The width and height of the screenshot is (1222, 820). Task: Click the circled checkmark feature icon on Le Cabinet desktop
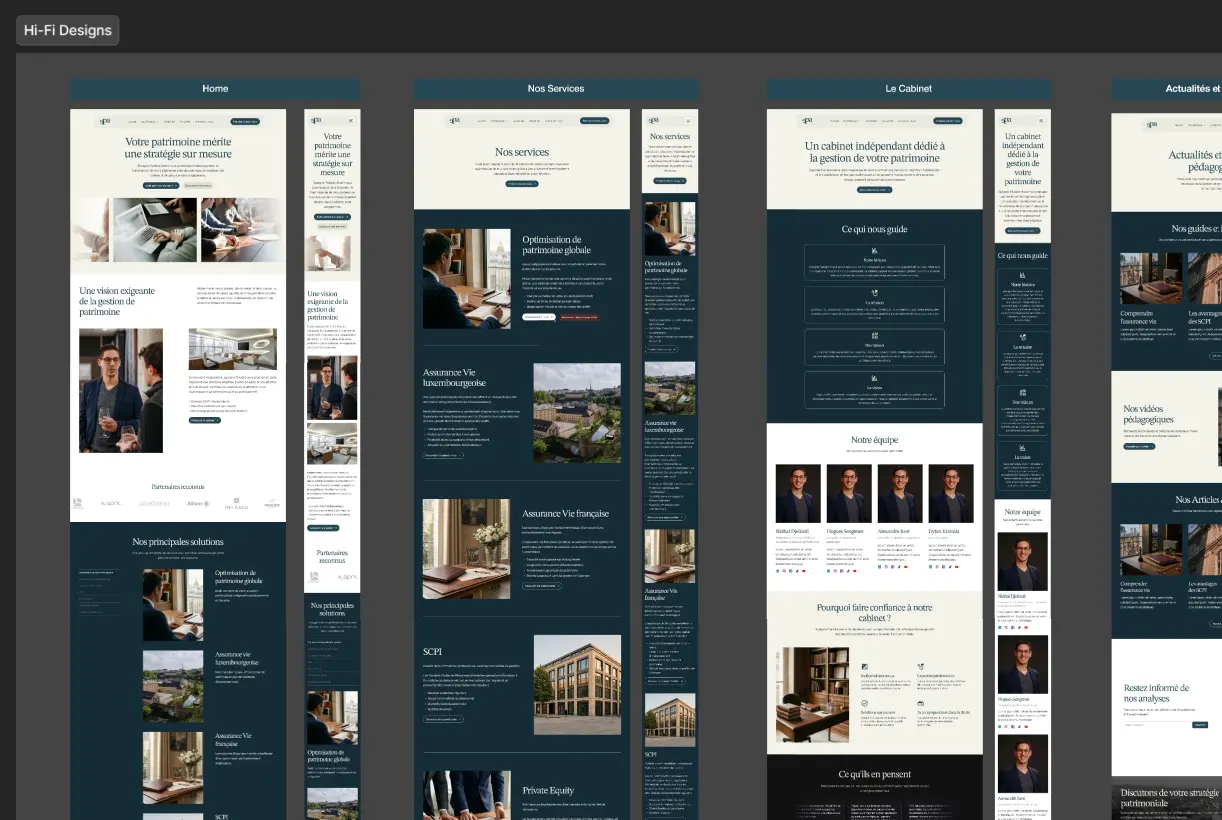click(x=865, y=703)
